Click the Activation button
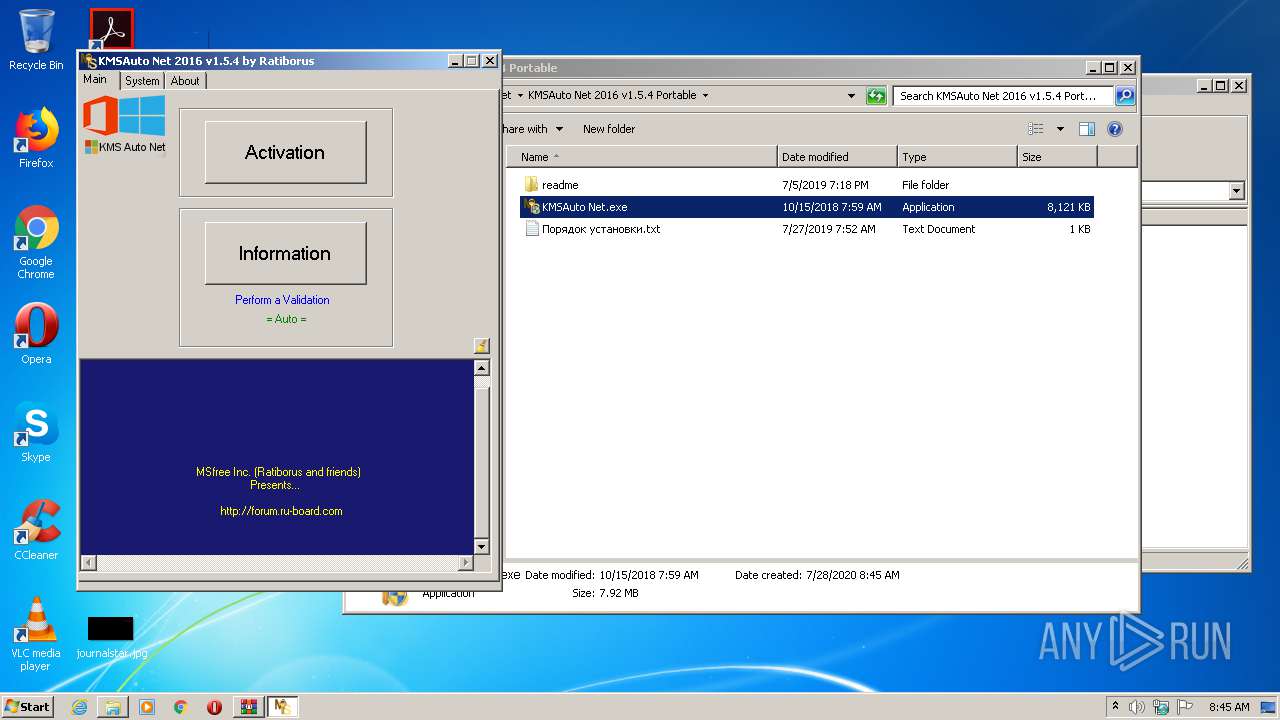Viewport: 1280px width, 720px height. pos(285,152)
